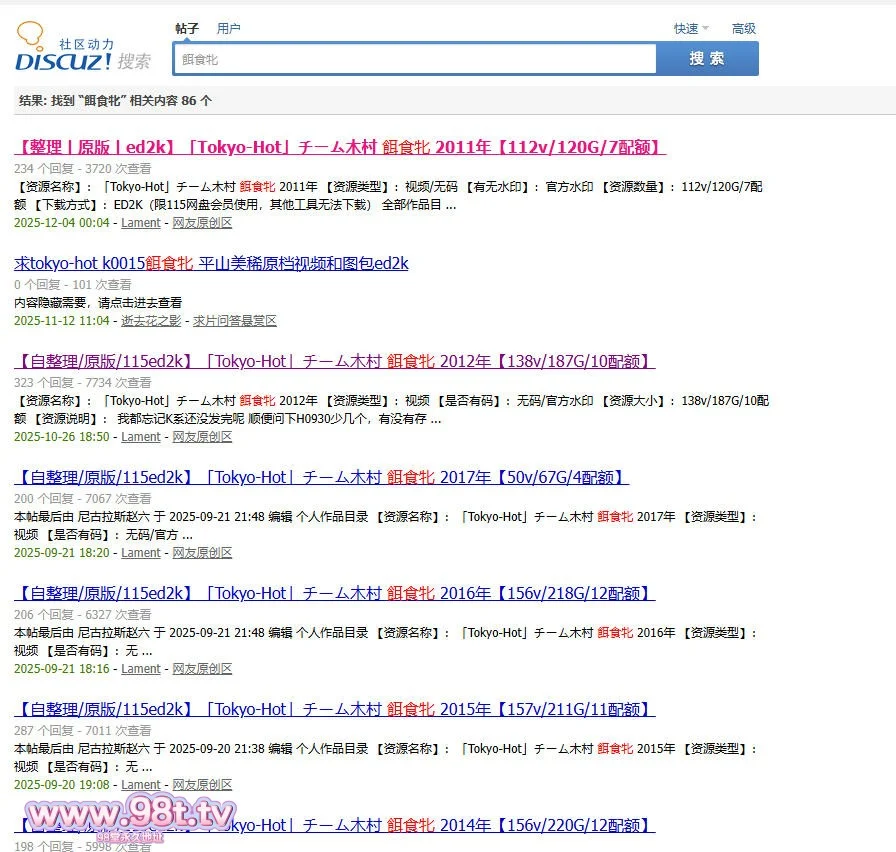
Task: Expand the 快速 dropdown menu
Action: tap(690, 29)
